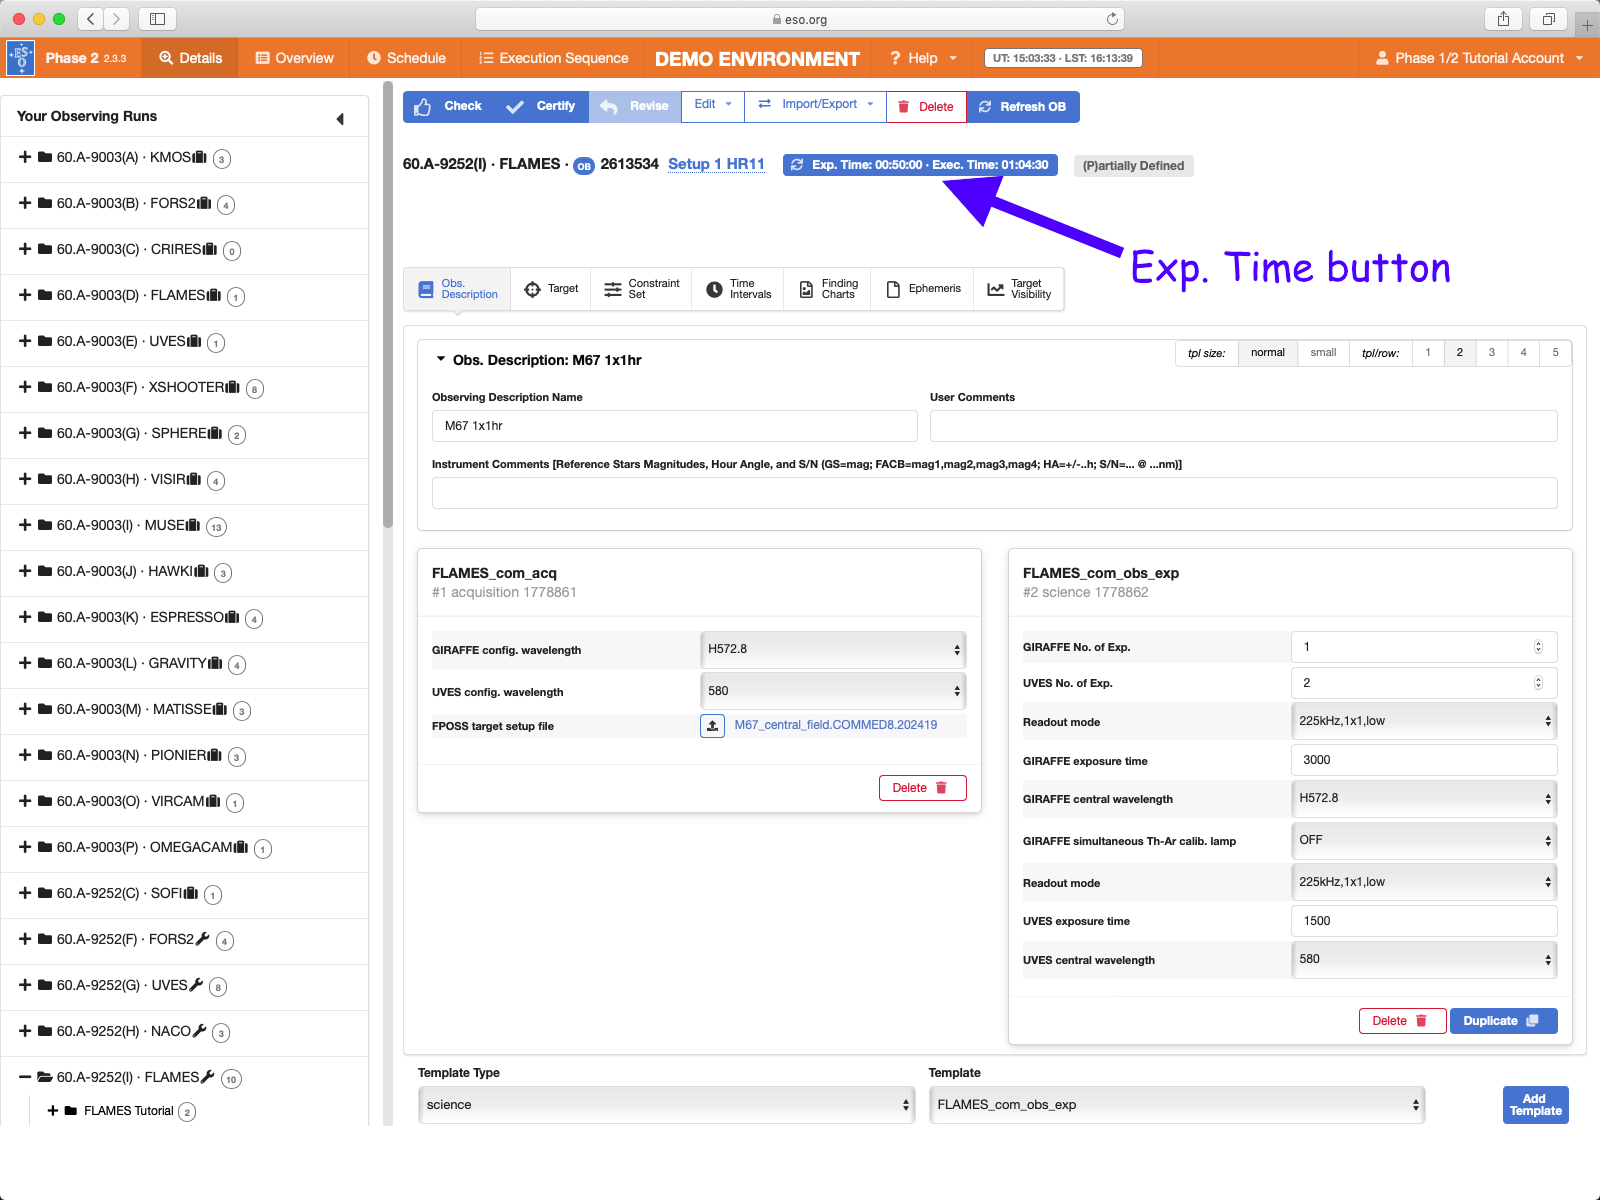Collapse the Your Observing Runs sidebar arrow
The height and width of the screenshot is (1200, 1600).
340,119
